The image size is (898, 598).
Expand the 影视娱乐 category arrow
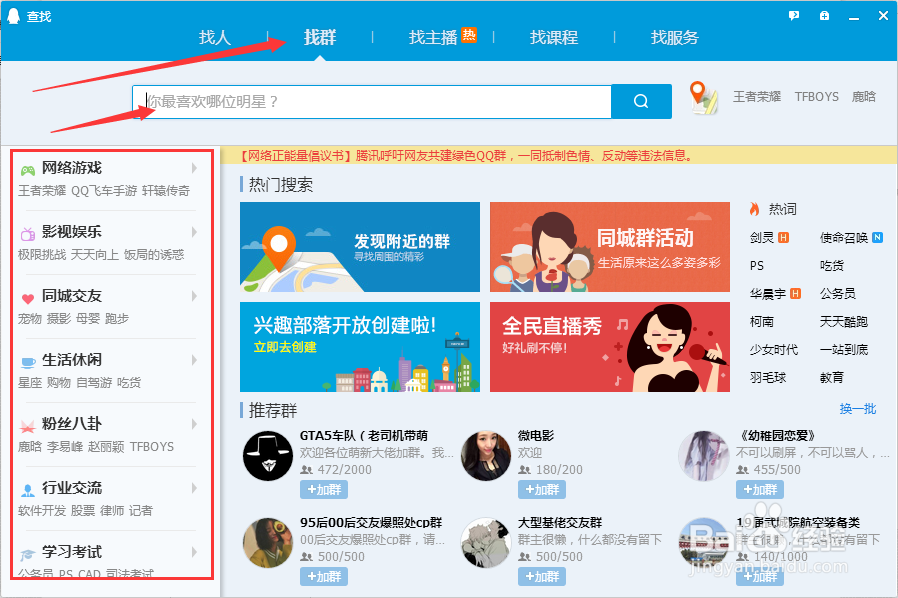pos(194,232)
